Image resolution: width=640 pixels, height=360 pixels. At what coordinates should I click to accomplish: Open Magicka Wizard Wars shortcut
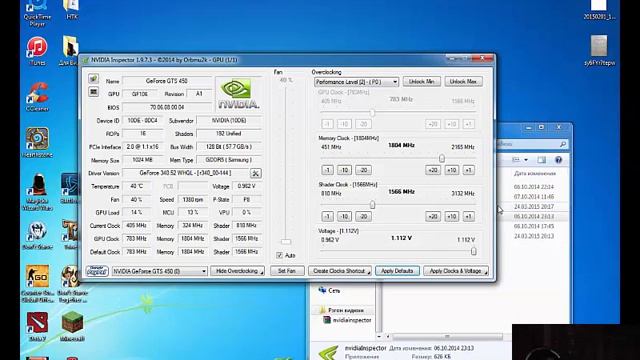(37, 192)
